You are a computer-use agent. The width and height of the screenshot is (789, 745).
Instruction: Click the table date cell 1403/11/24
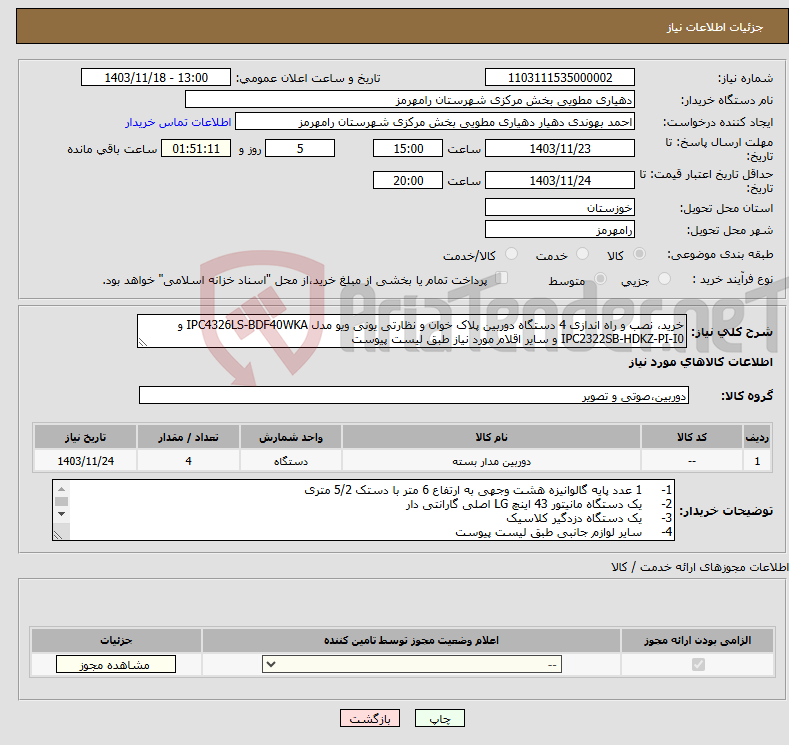tap(86, 461)
